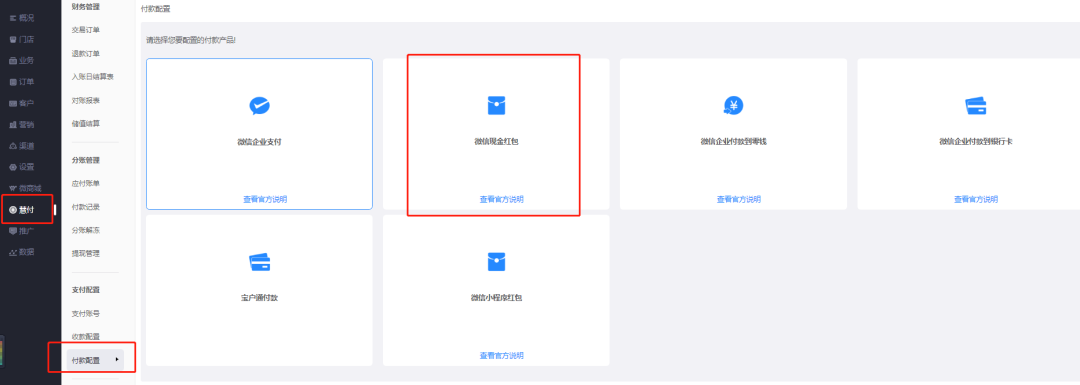1080x385 pixels.
Task: Click the 微信企业付款到银行卡 card icon
Action: click(975, 105)
